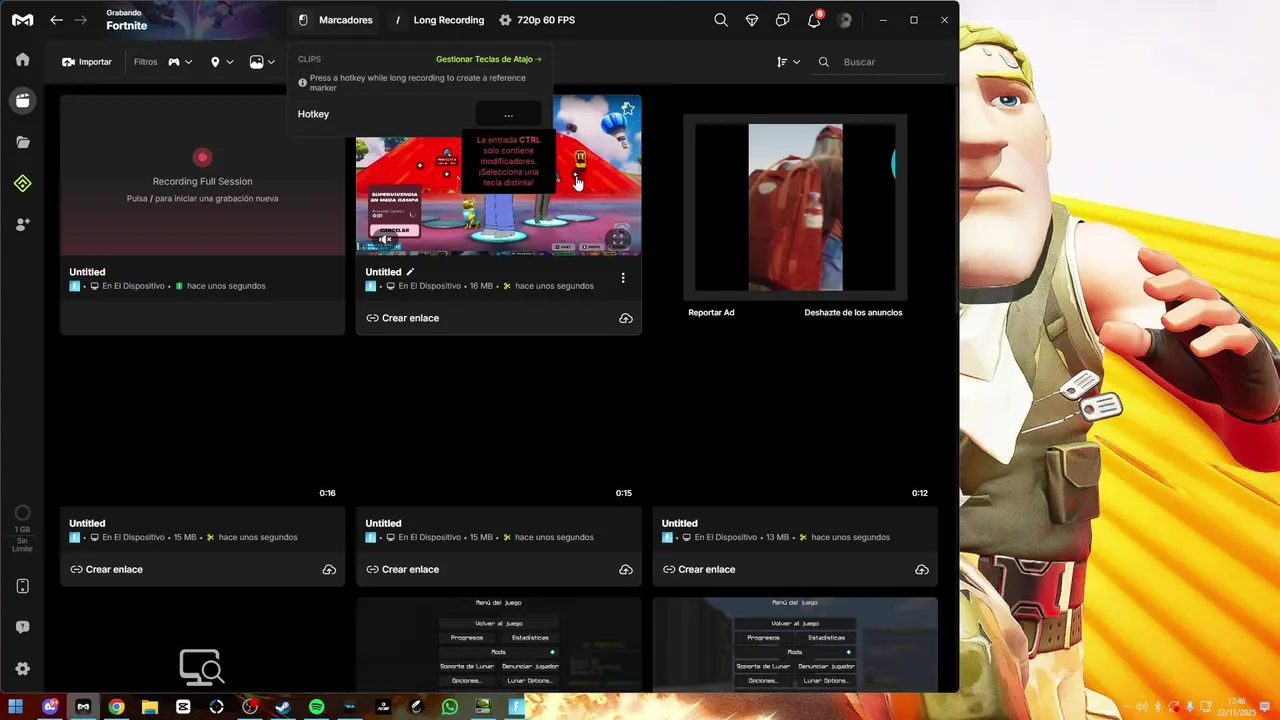Viewport: 1280px width, 720px height.
Task: Expand the highlighted clip preview to fullscreen
Action: point(618,239)
